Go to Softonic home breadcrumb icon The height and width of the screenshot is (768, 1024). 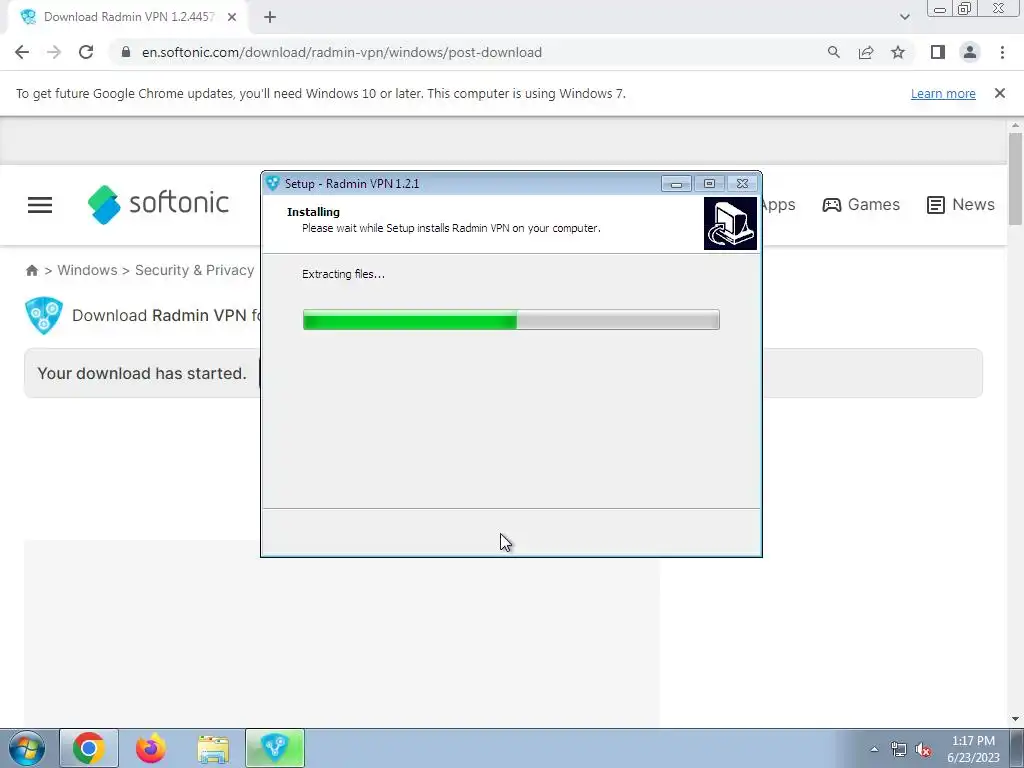[x=31, y=270]
